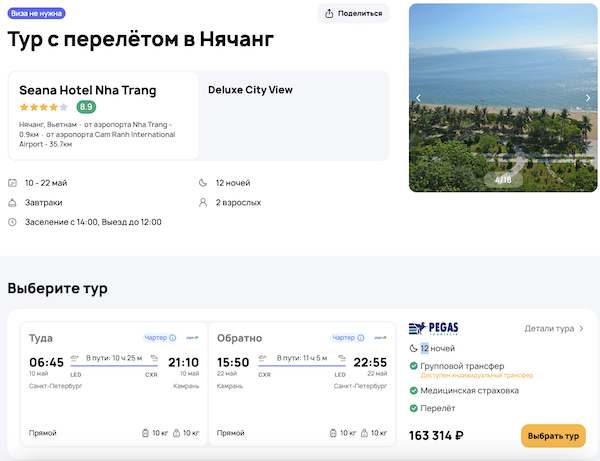600x461 pixels.
Task: Click the guests icon beside 2 взрослых
Action: pyautogui.click(x=204, y=202)
